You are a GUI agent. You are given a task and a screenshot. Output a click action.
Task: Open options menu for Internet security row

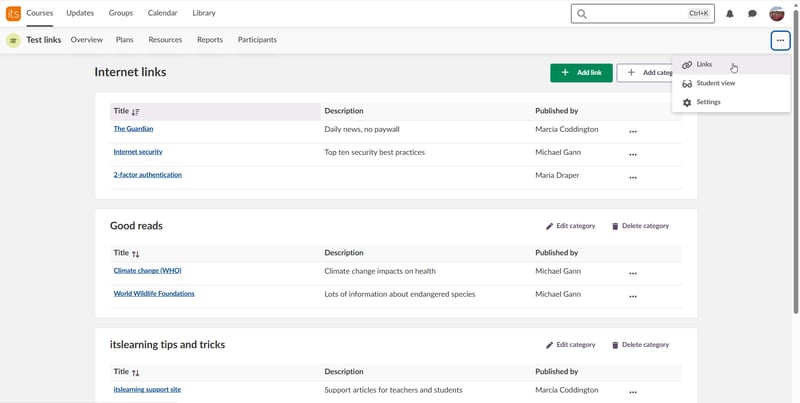(633, 154)
